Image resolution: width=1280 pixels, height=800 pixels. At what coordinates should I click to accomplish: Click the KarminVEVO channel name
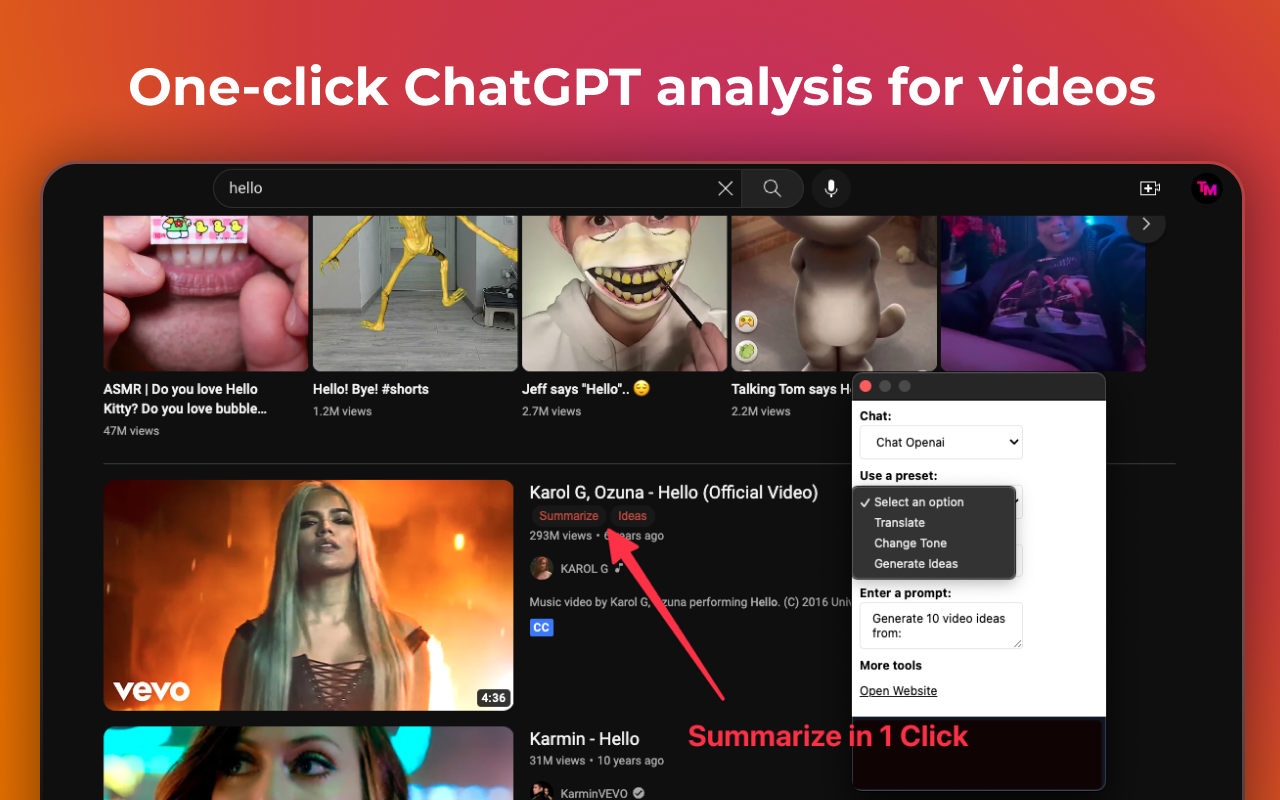click(594, 793)
